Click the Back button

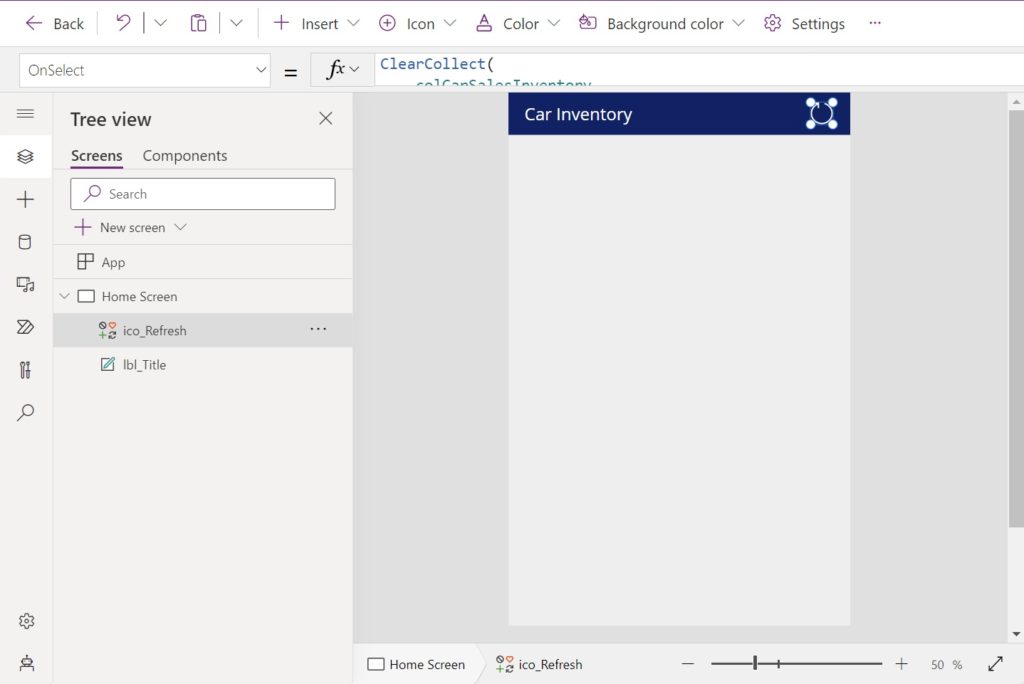coord(54,22)
